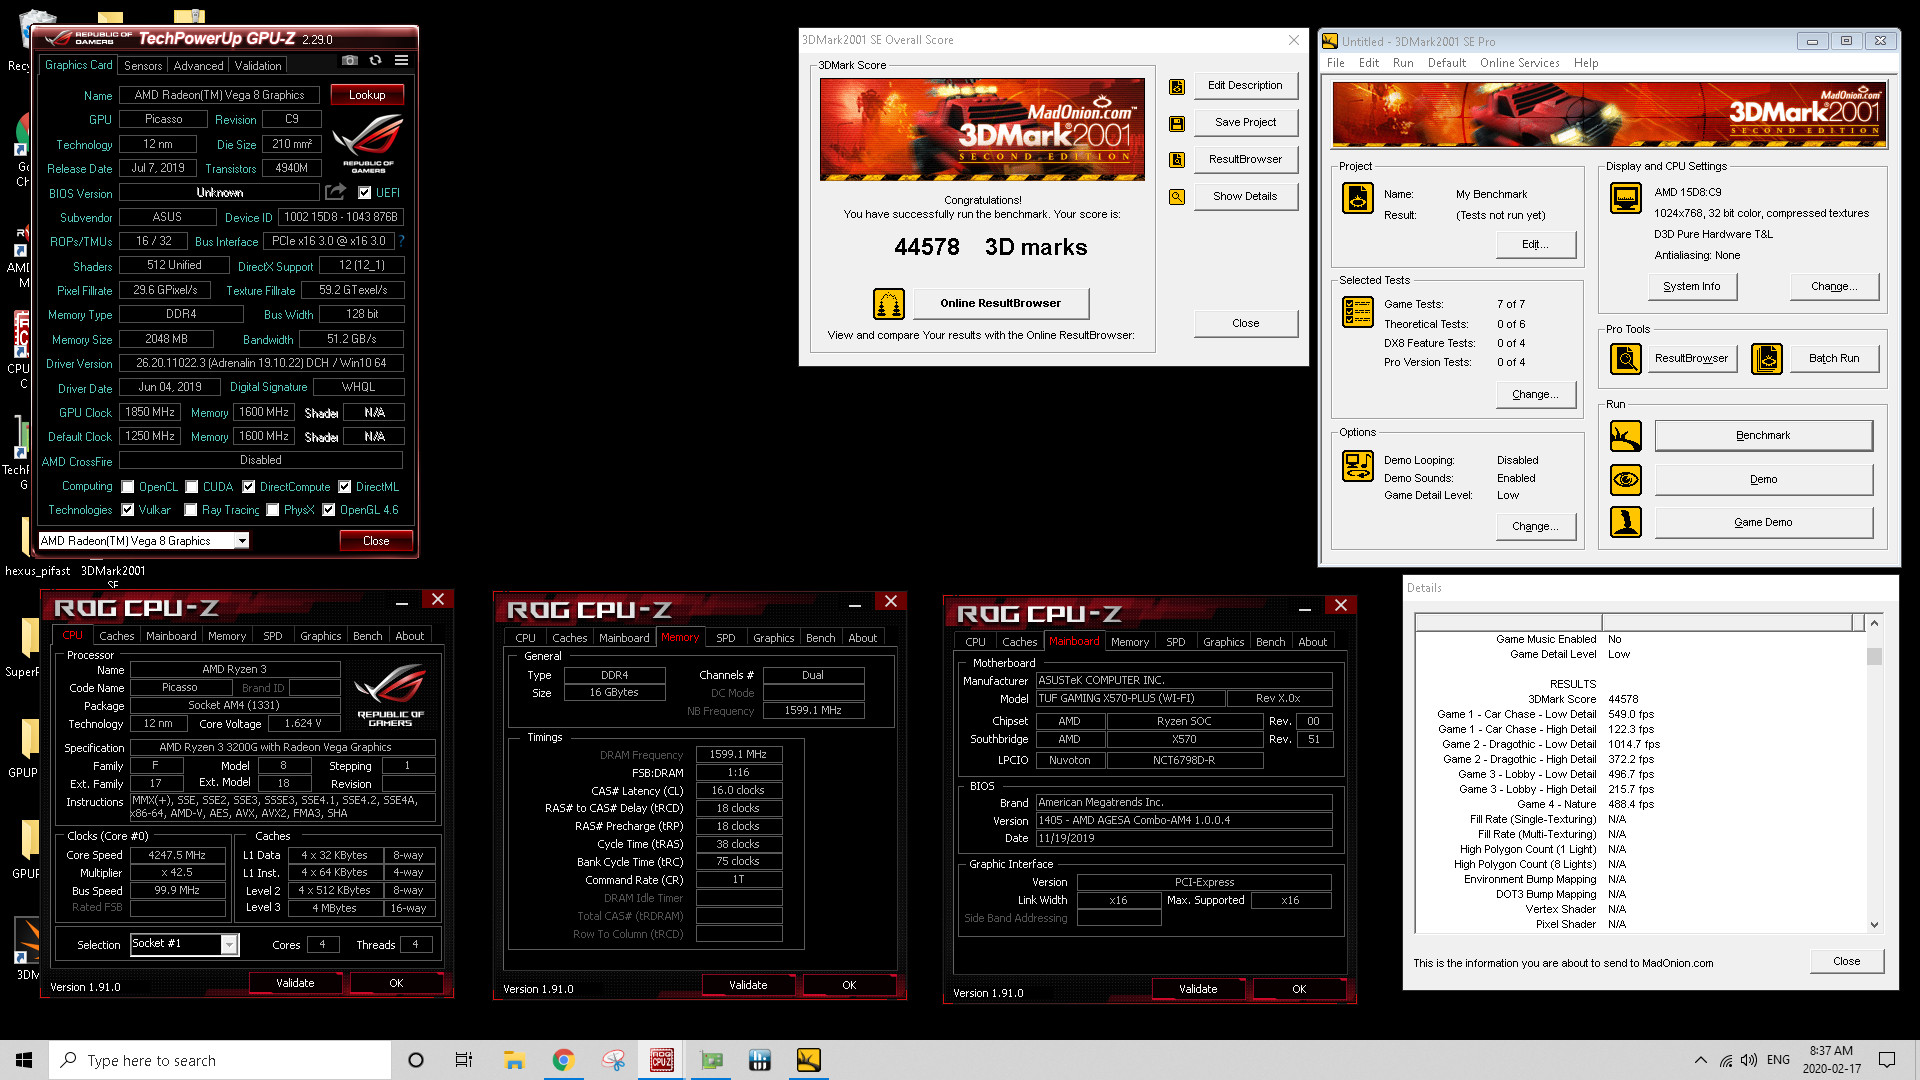This screenshot has height=1080, width=1920.
Task: Open File Explorer from the taskbar
Action: coord(514,1060)
